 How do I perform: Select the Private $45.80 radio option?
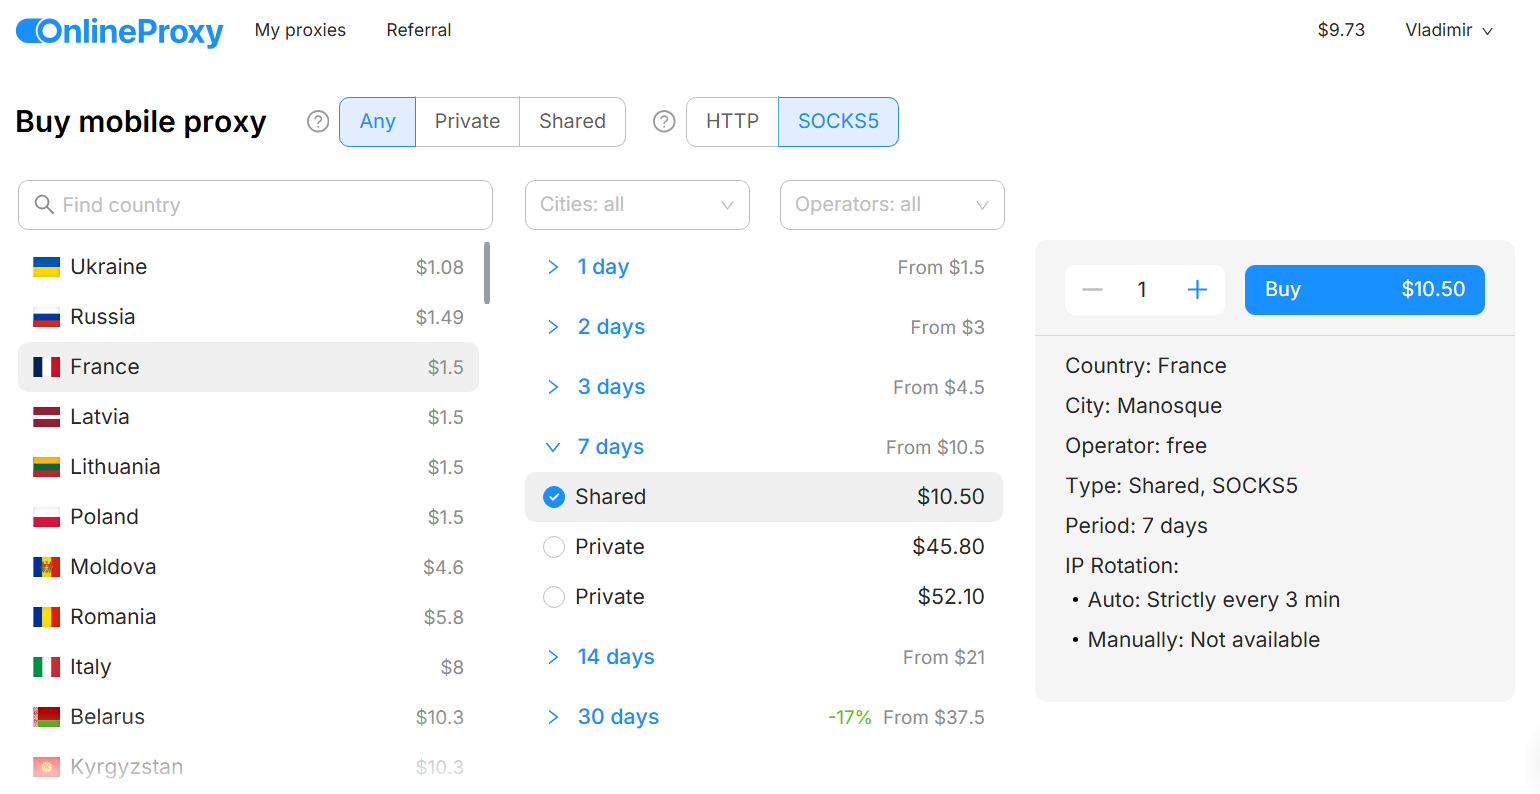pyautogui.click(x=554, y=547)
